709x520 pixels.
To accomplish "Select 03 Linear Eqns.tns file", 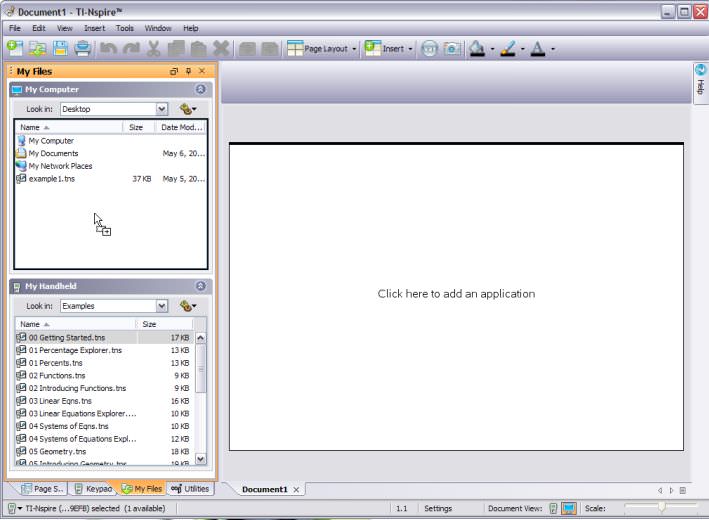I will point(104,401).
